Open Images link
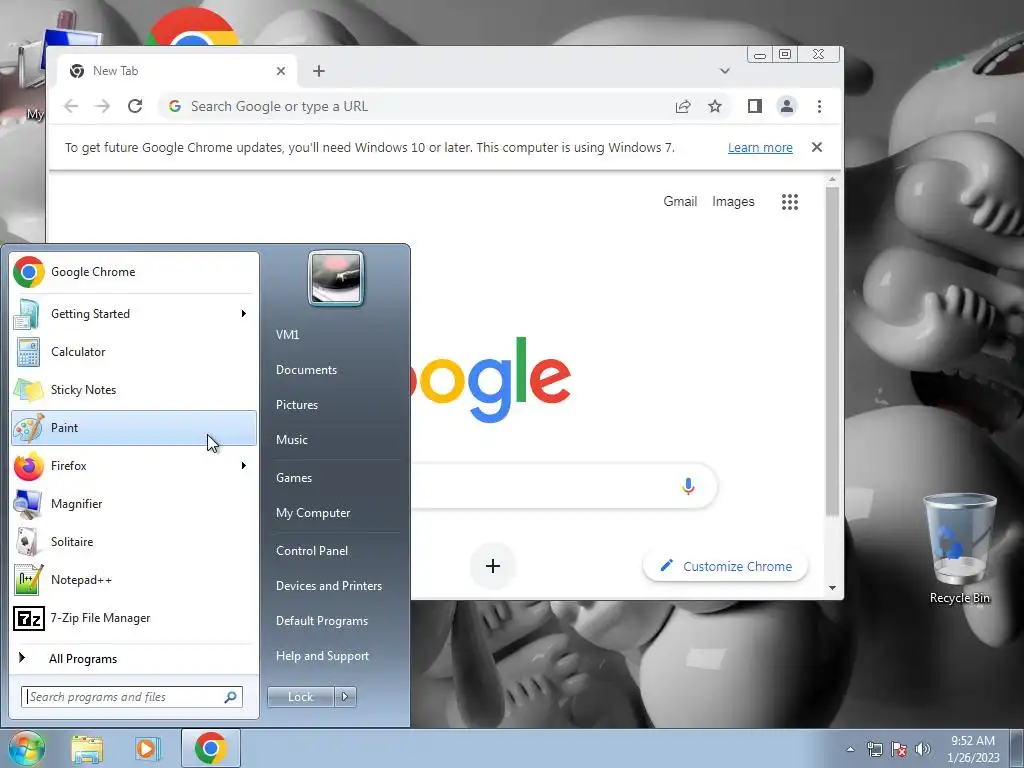 pyautogui.click(x=733, y=202)
